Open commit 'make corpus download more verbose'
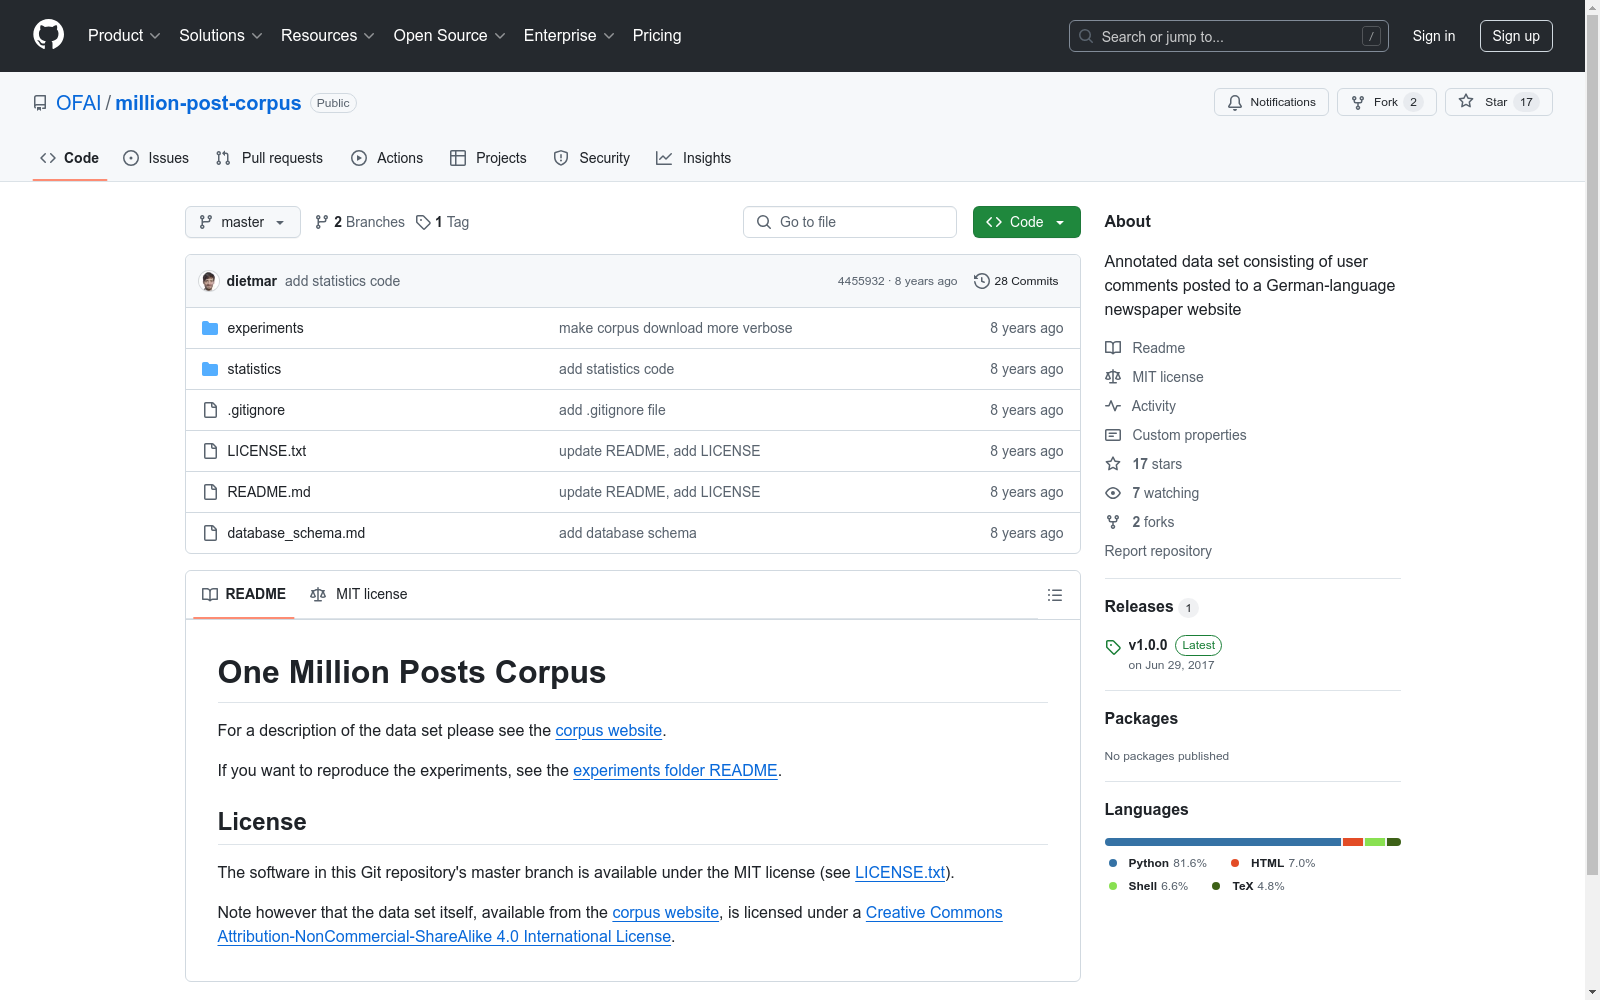Screen dimensions: 1600x1000 point(675,328)
